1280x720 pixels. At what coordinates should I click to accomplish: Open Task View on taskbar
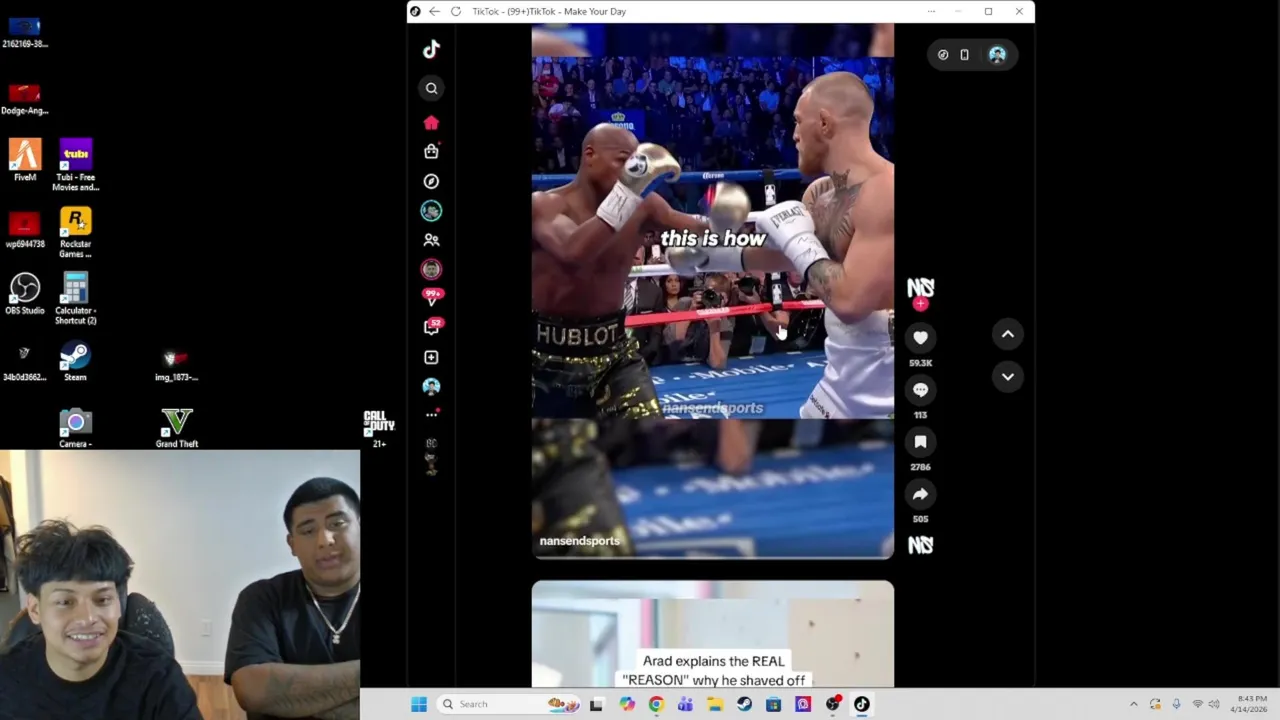[x=596, y=704]
